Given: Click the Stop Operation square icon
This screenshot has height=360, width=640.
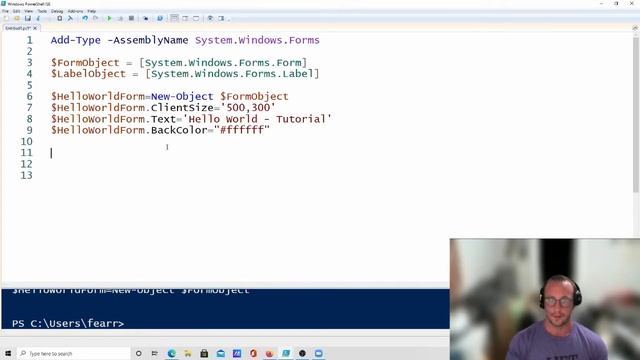Looking at the screenshot, I should 131,18.
